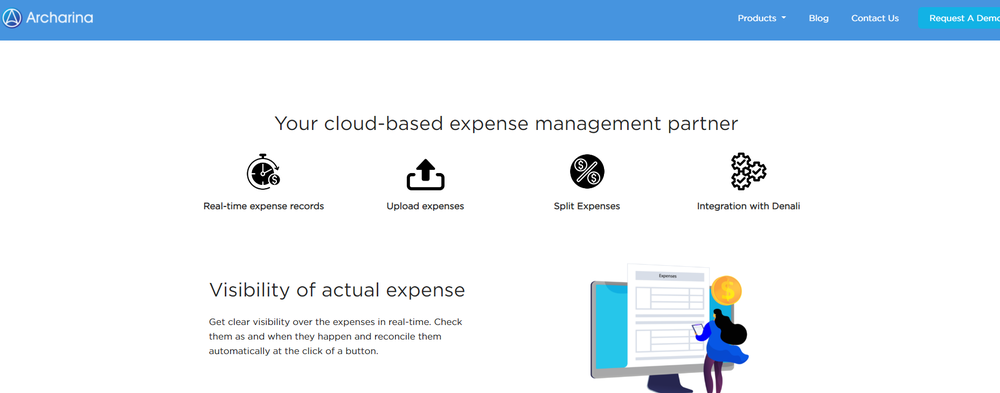Go to Contact Us

tap(875, 19)
